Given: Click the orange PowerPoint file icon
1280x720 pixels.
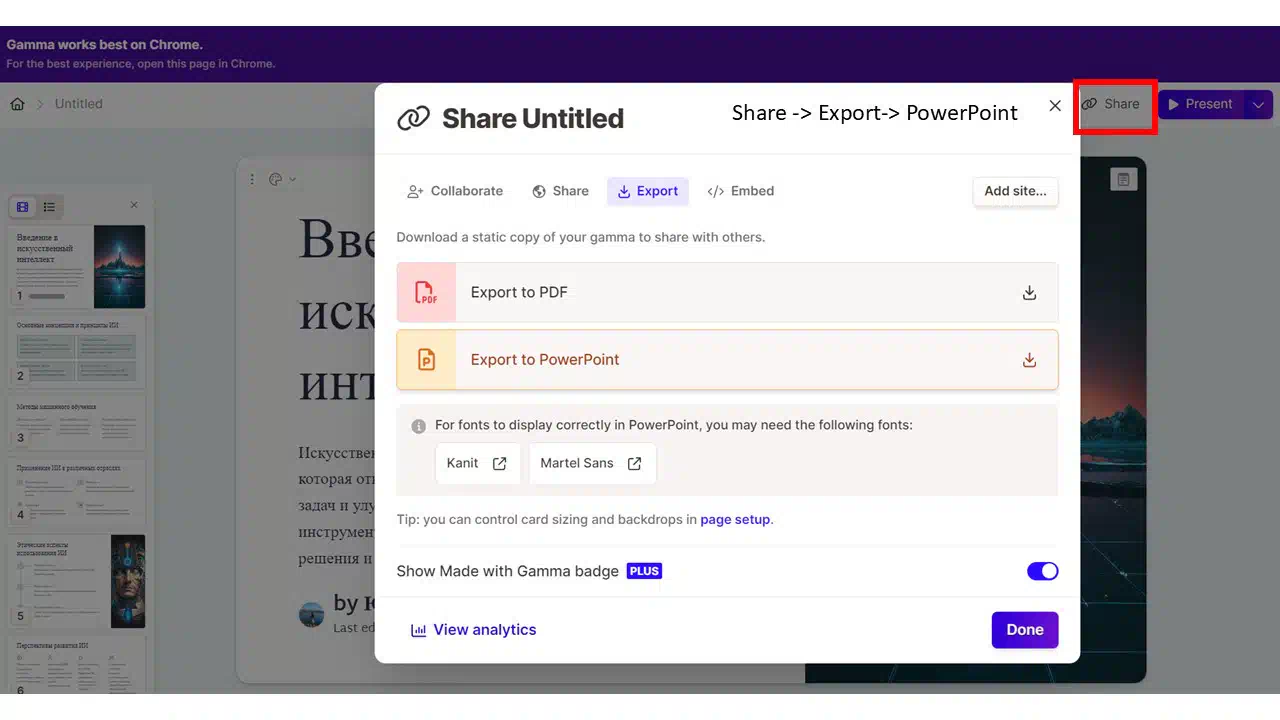Looking at the screenshot, I should point(427,360).
